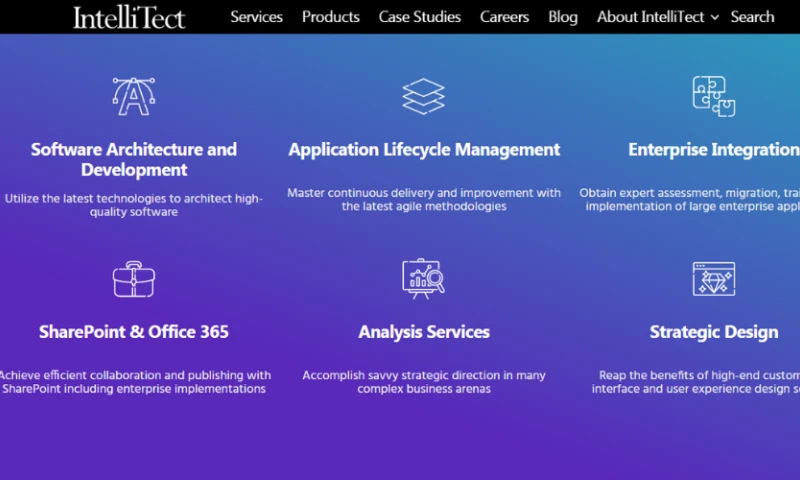Click text 'Utilize the latest technologies to architect'
This screenshot has height=480, width=800.
[x=118, y=198]
